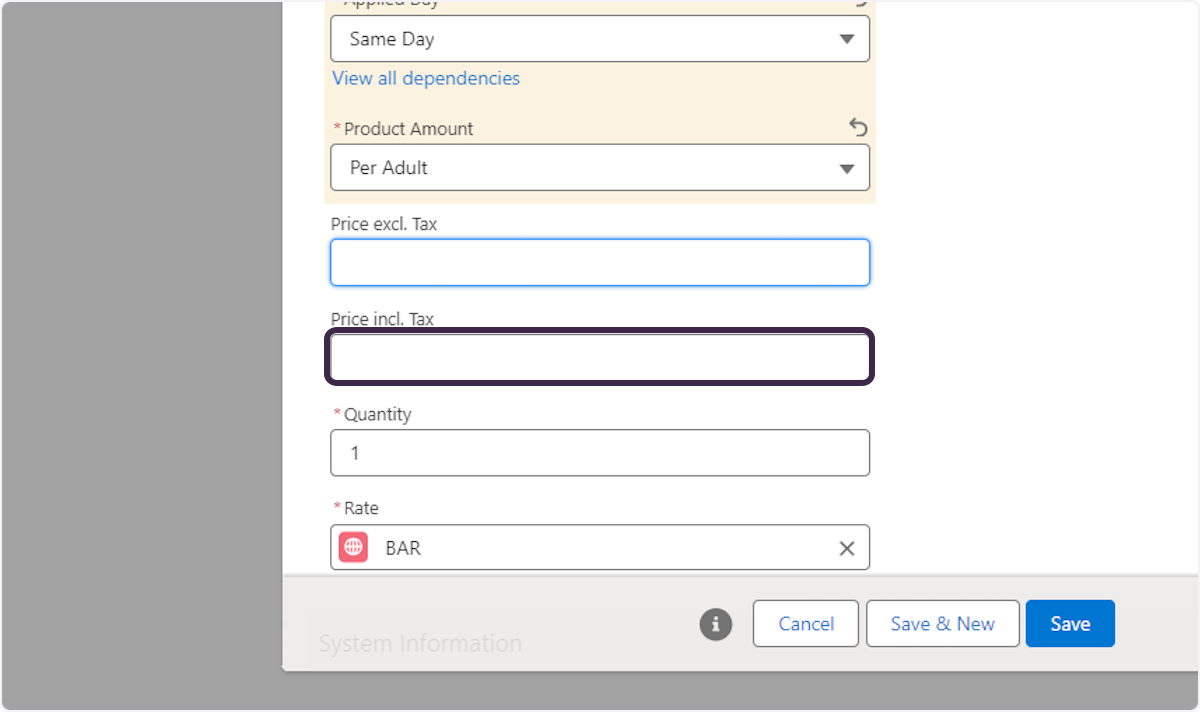Save the record with Save button
The width and height of the screenshot is (1200, 712).
coord(1069,624)
